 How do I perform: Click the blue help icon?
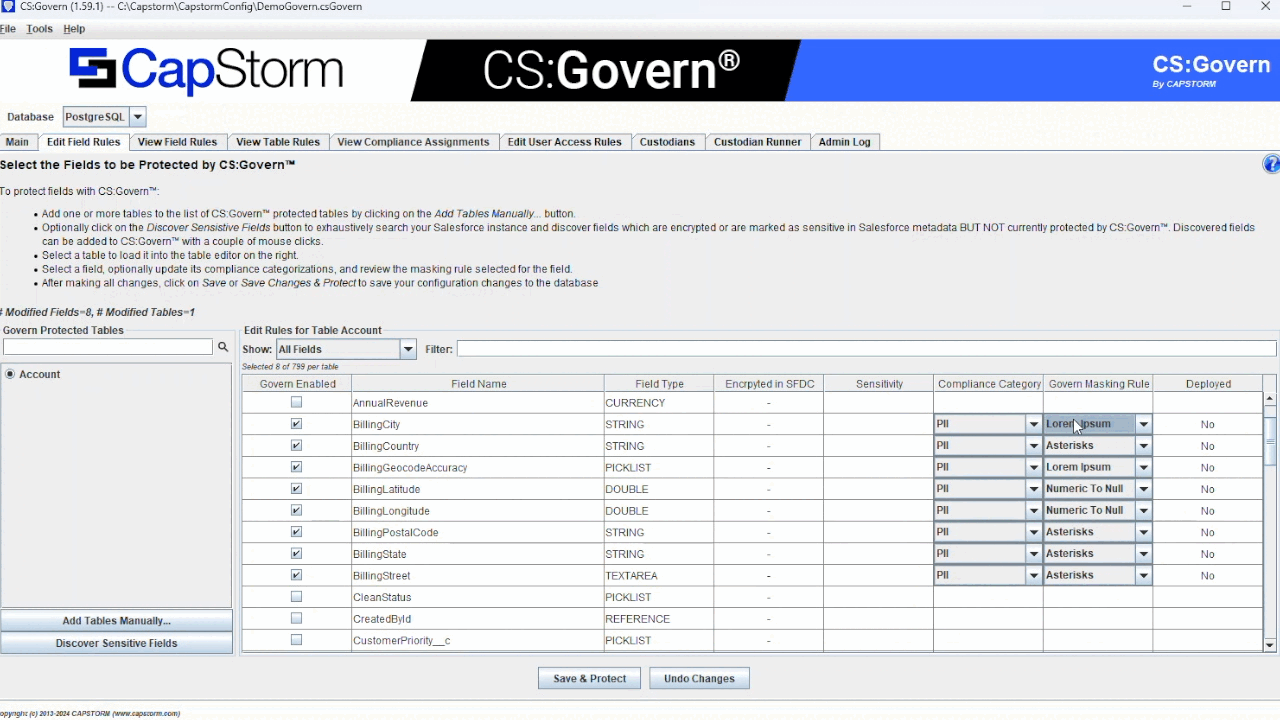[x=1271, y=165]
